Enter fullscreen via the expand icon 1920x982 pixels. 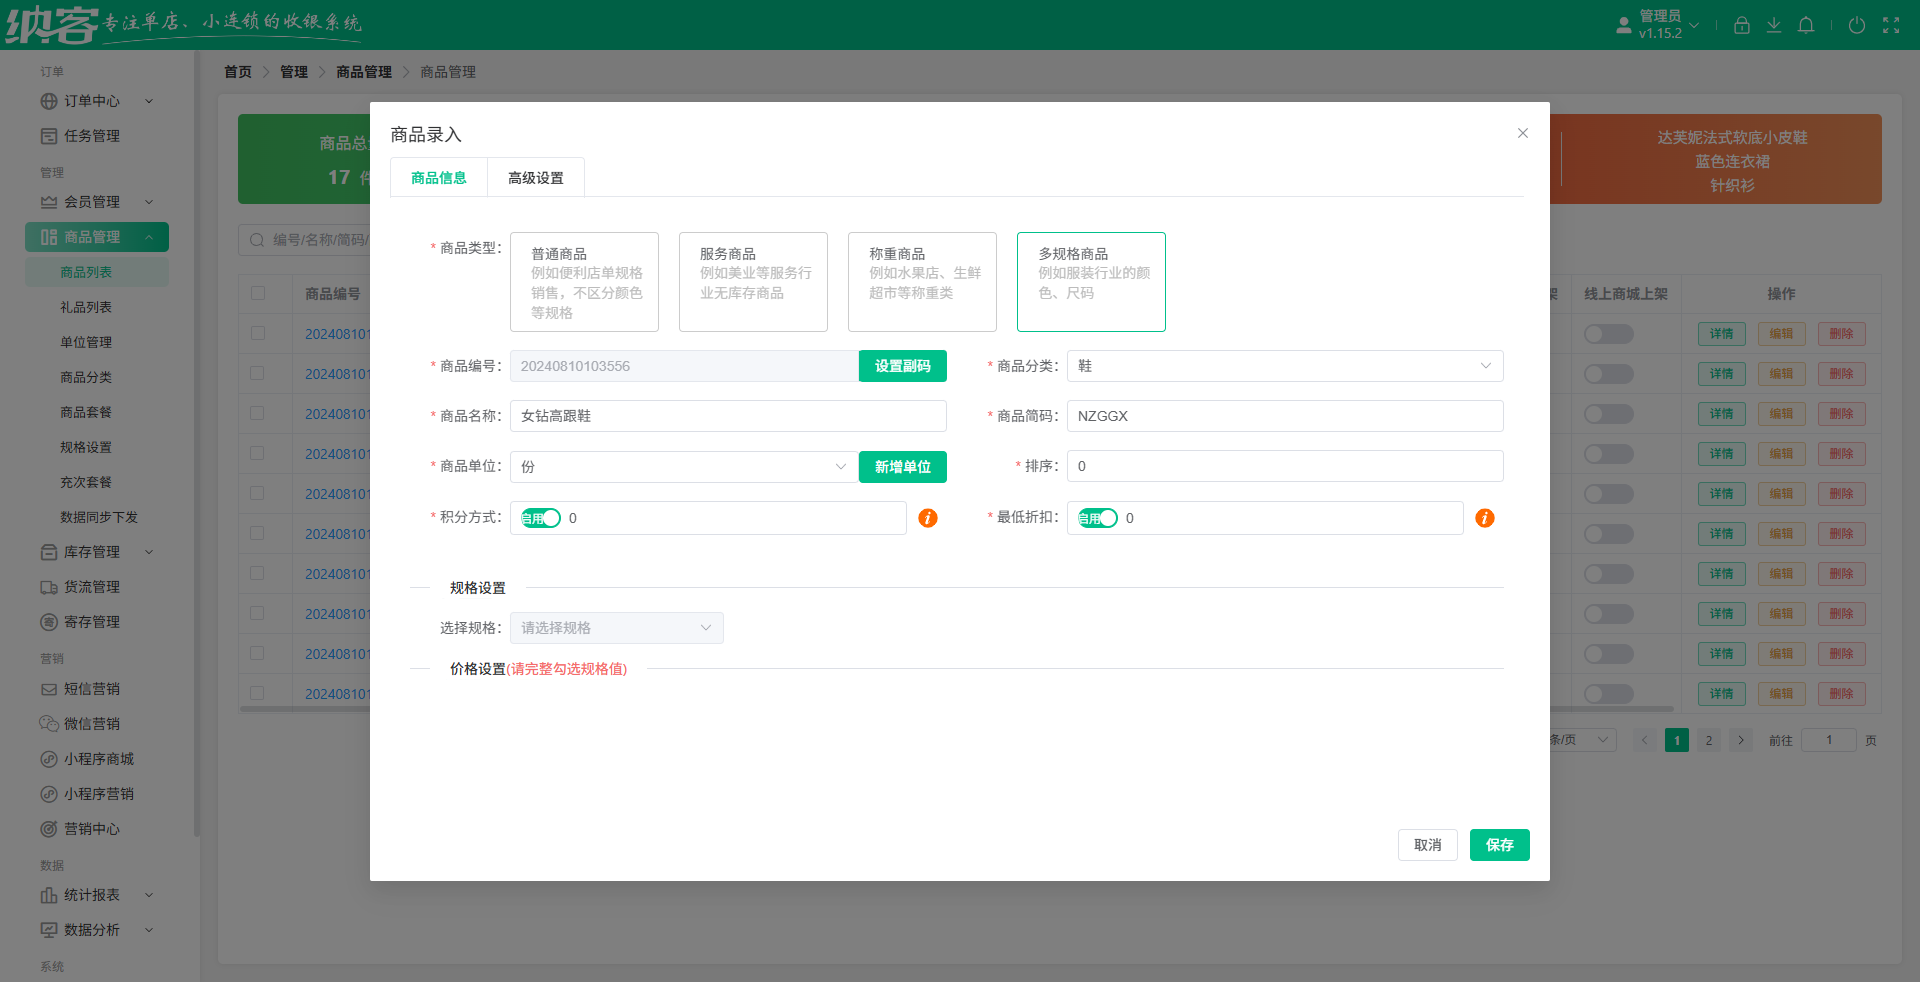tap(1892, 25)
